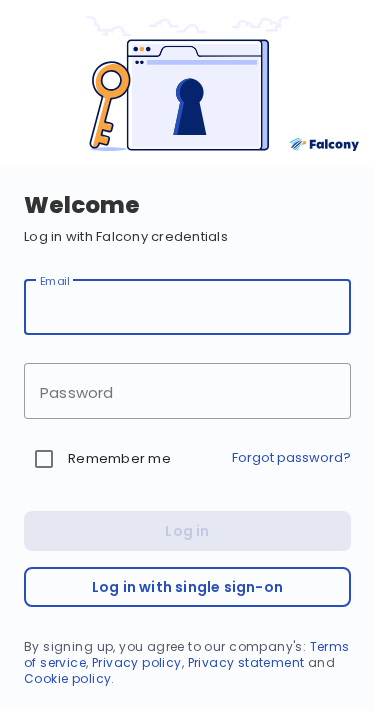Click the dark blue keyhole graphic
Viewport: 375px width, 711px height.
click(x=190, y=107)
